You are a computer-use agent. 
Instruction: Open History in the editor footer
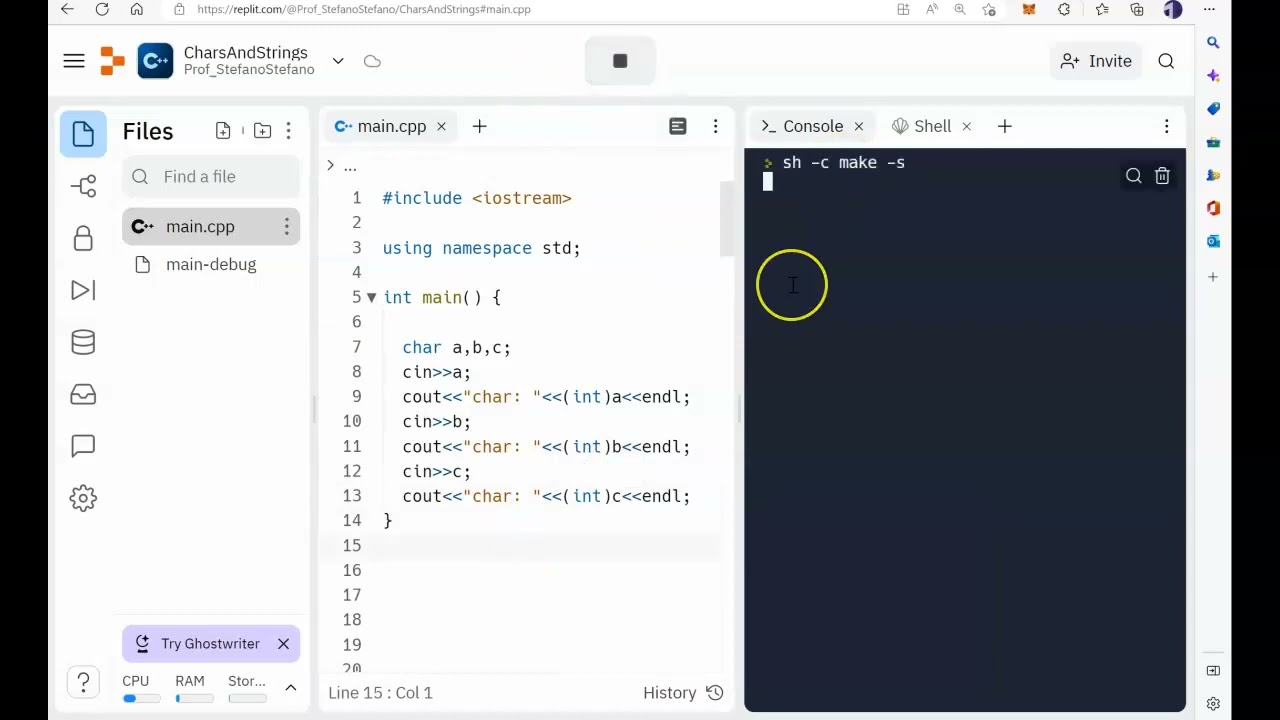point(683,693)
